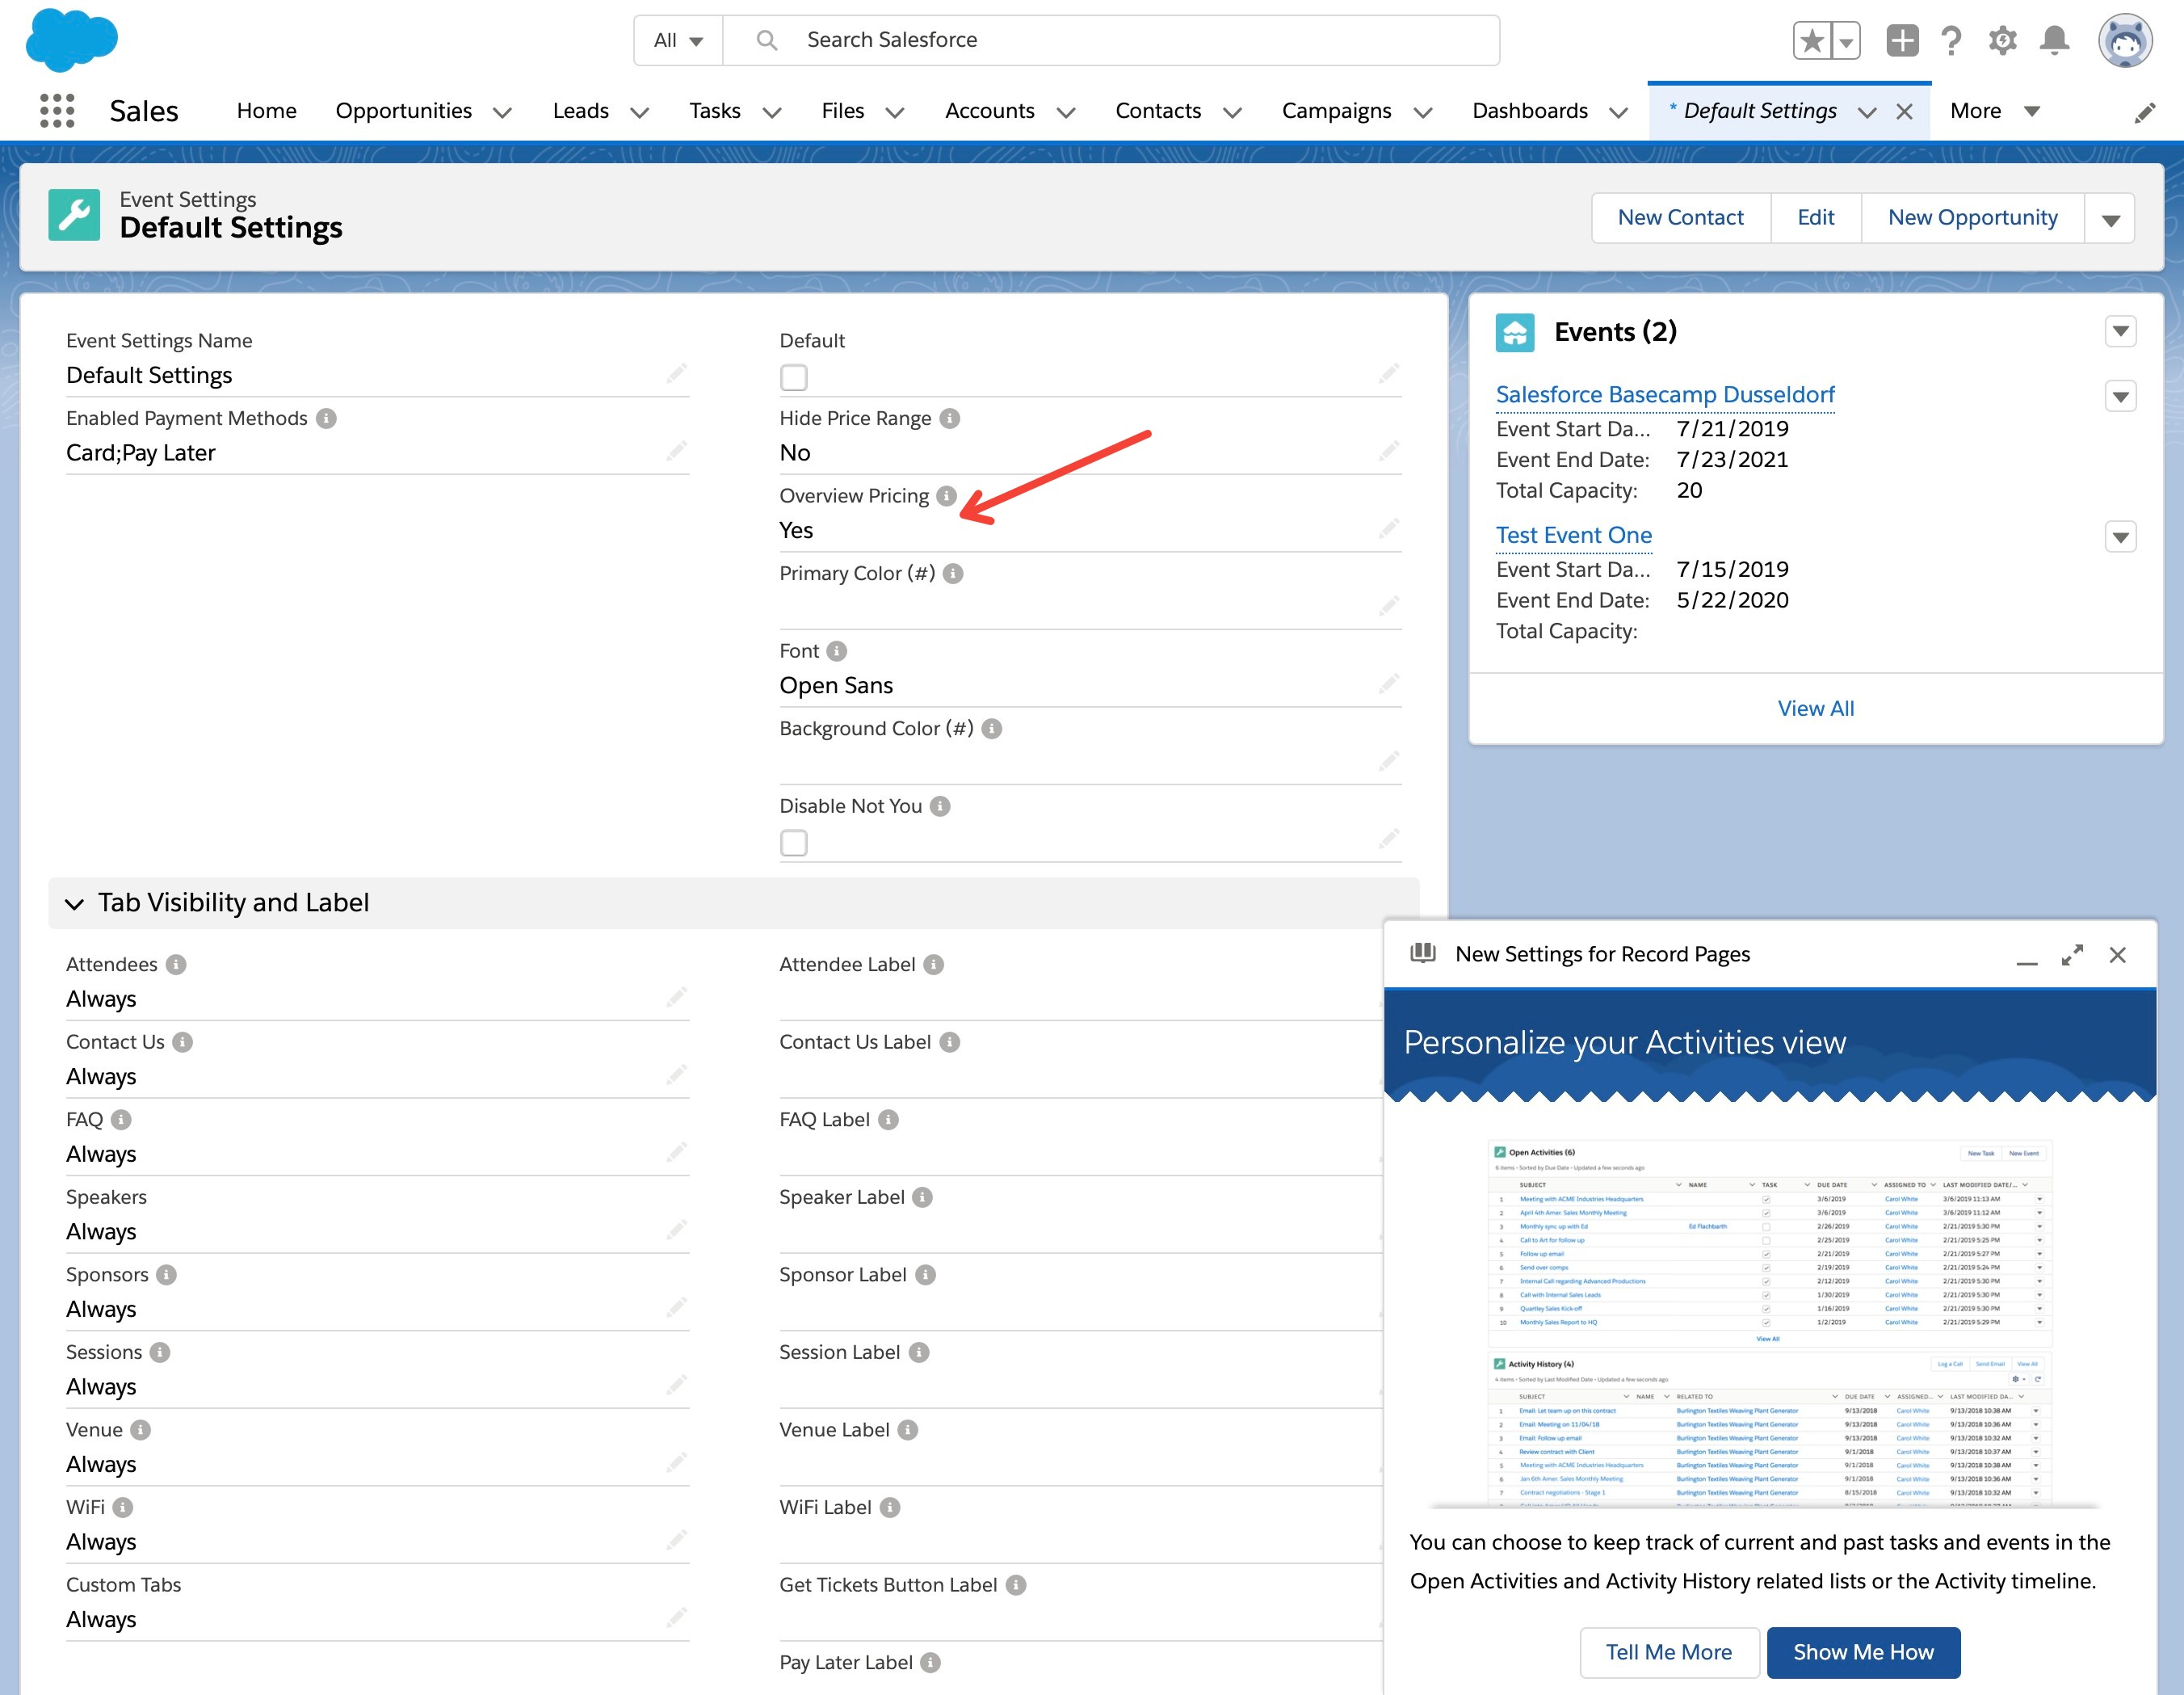Open the More navigation dropdown
The height and width of the screenshot is (1695, 2184).
[1996, 111]
